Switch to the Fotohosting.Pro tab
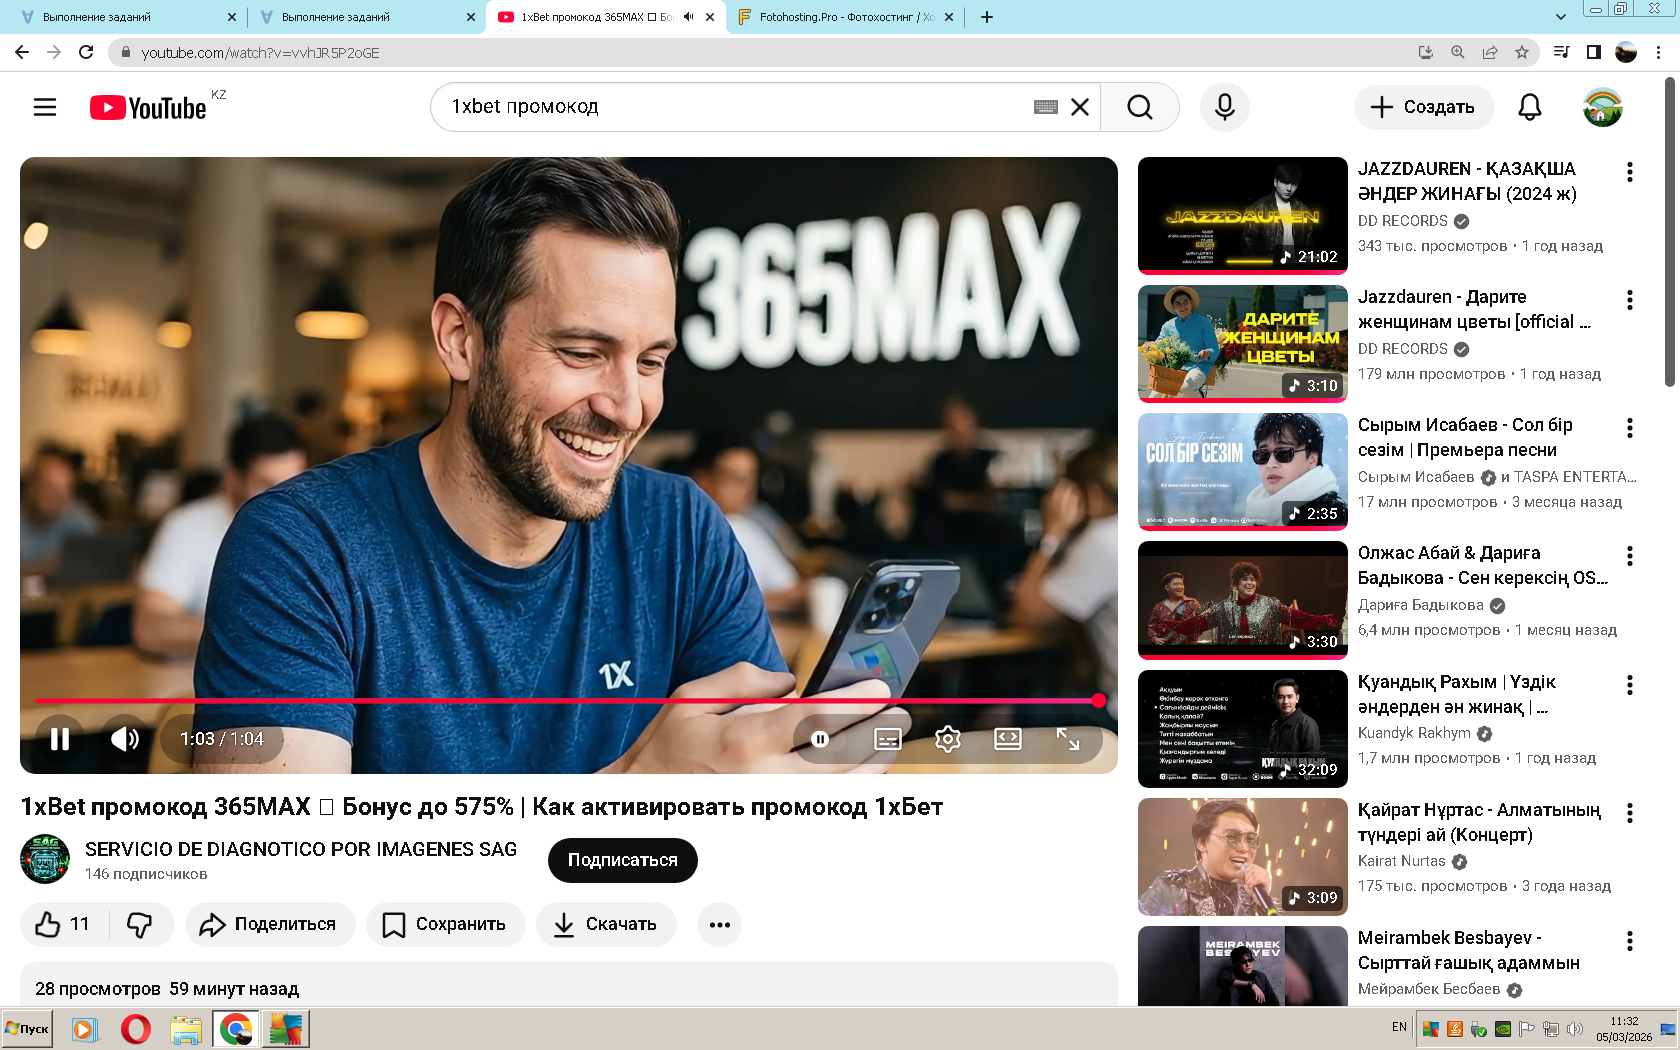Screen dimensions: 1680x1050 click(x=840, y=17)
